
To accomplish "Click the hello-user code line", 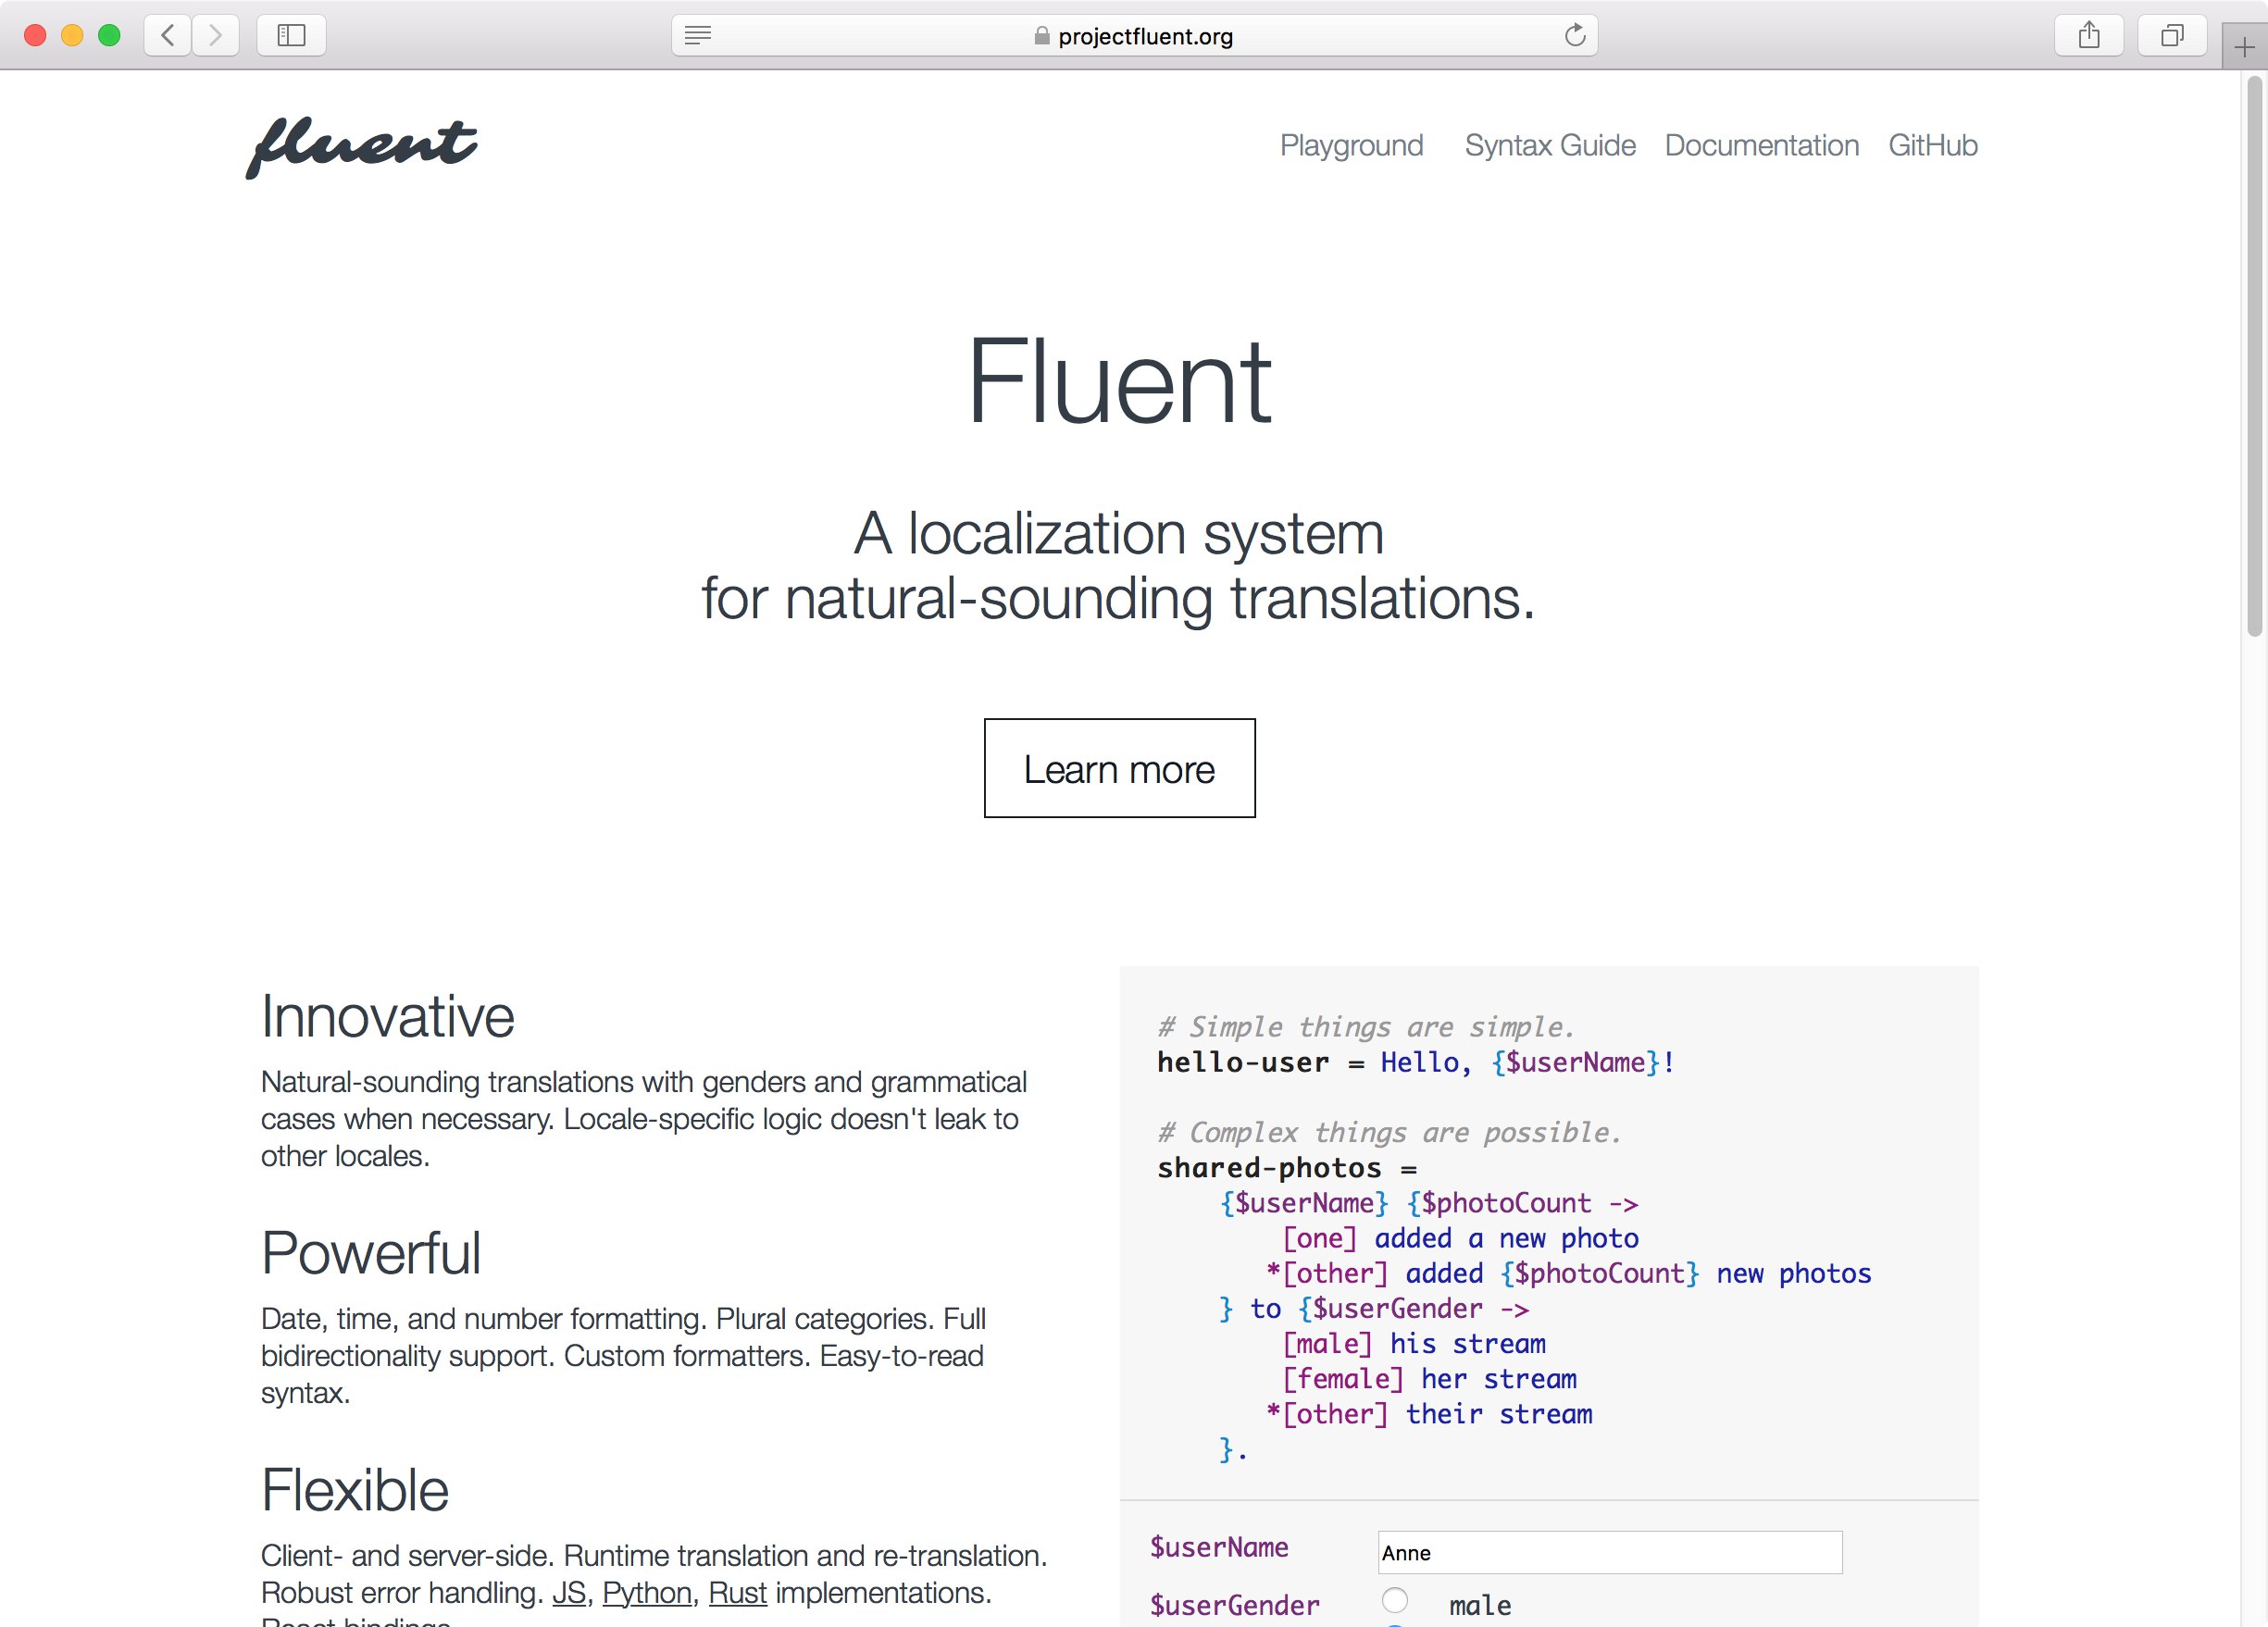I will (1415, 1062).
